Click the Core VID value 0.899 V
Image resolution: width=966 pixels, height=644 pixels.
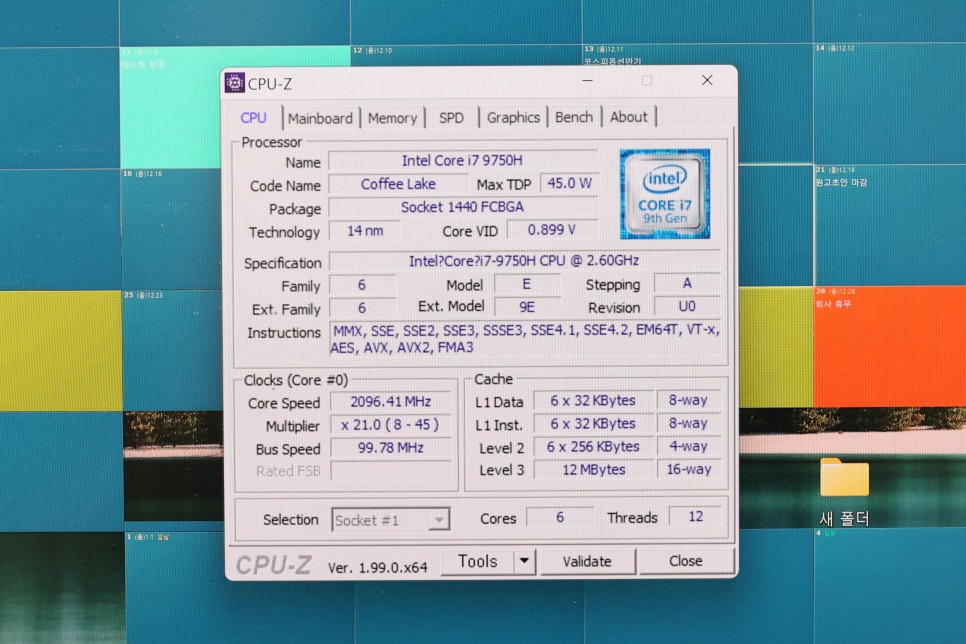click(551, 230)
